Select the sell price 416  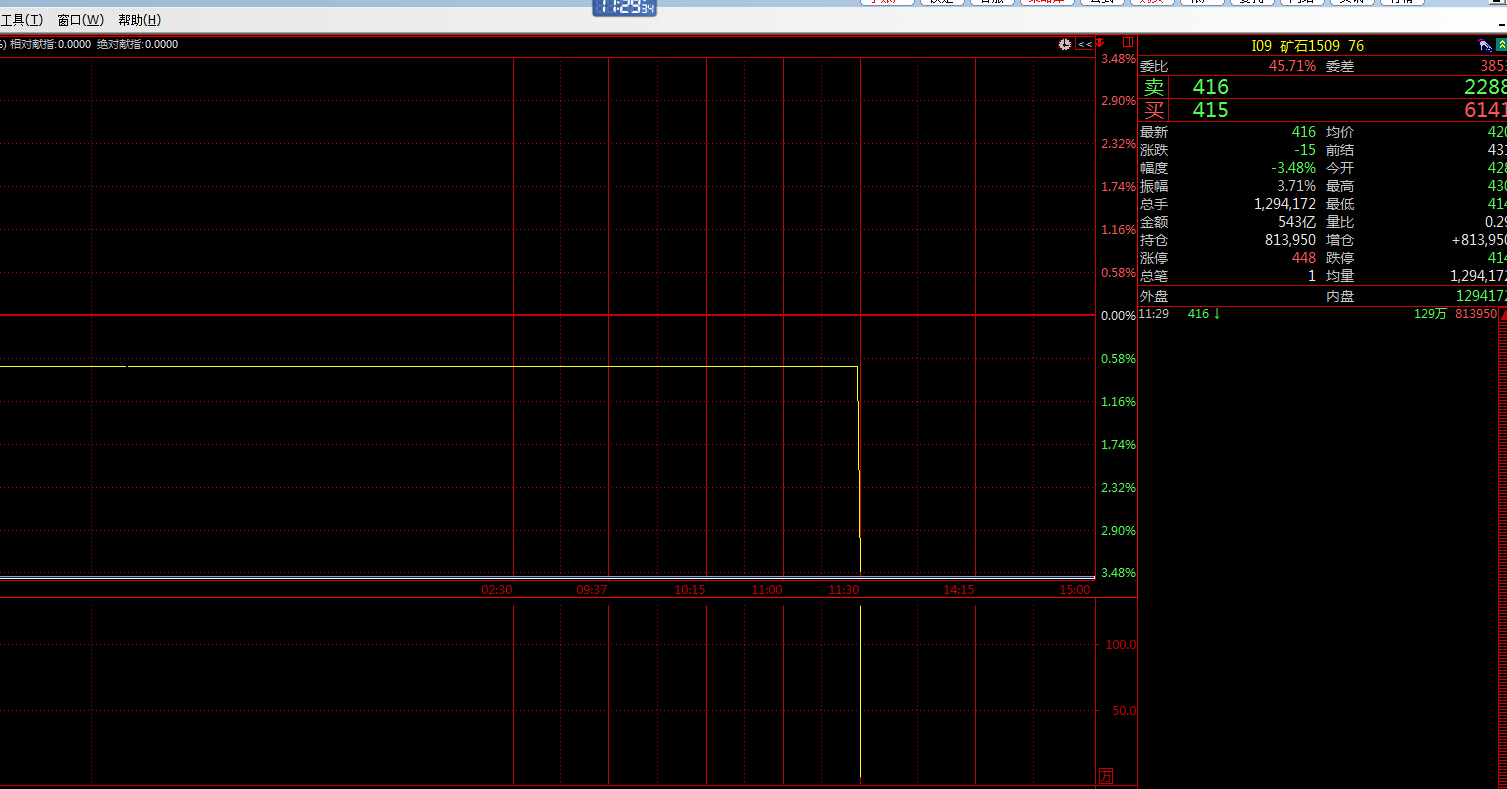(x=1210, y=88)
